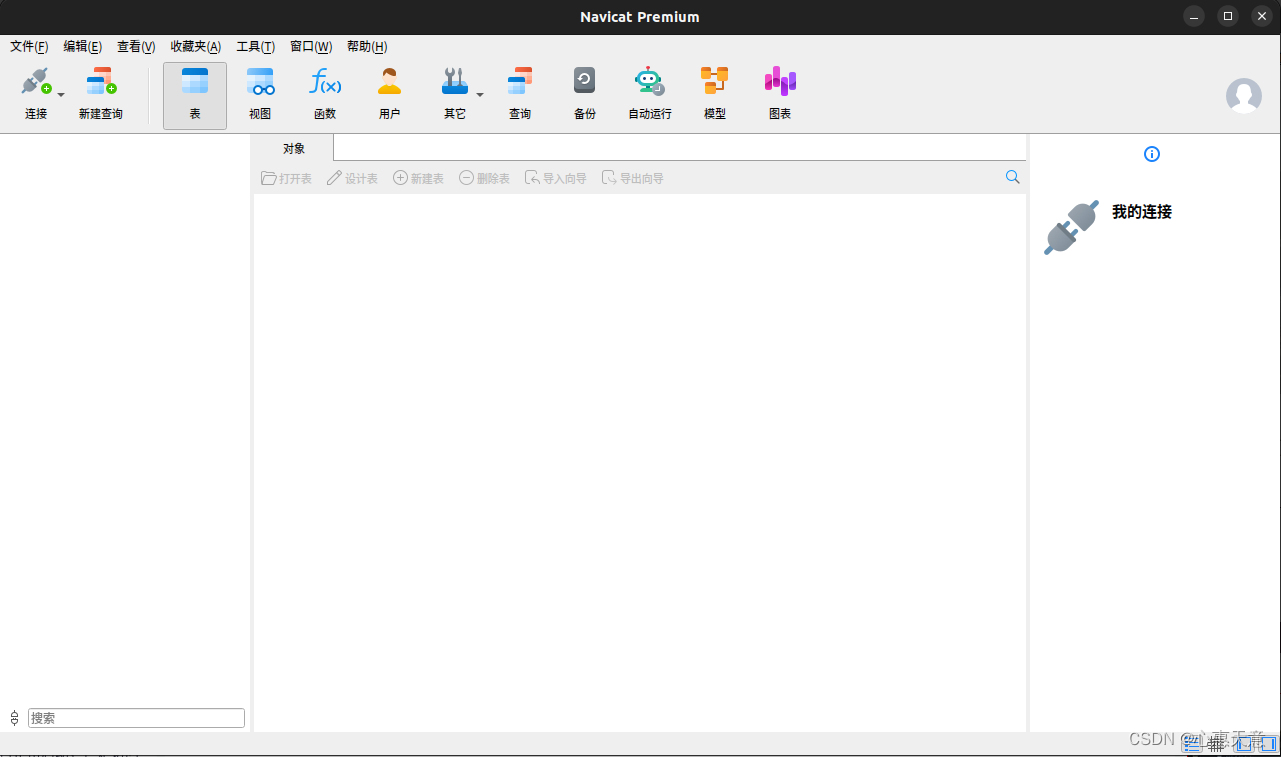
Task: Switch to list view in status bar
Action: (x=1192, y=744)
